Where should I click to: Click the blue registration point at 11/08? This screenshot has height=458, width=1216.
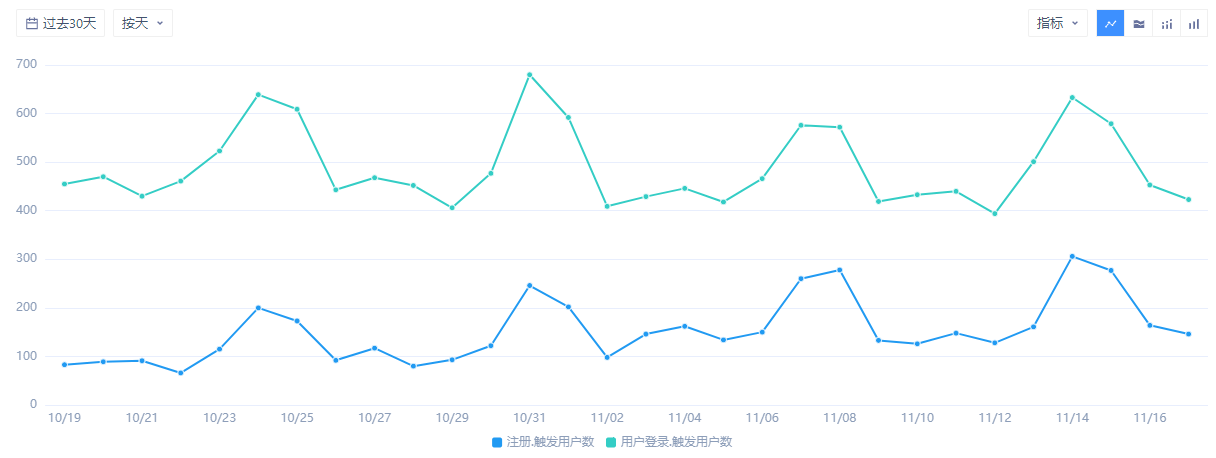[x=839, y=270]
